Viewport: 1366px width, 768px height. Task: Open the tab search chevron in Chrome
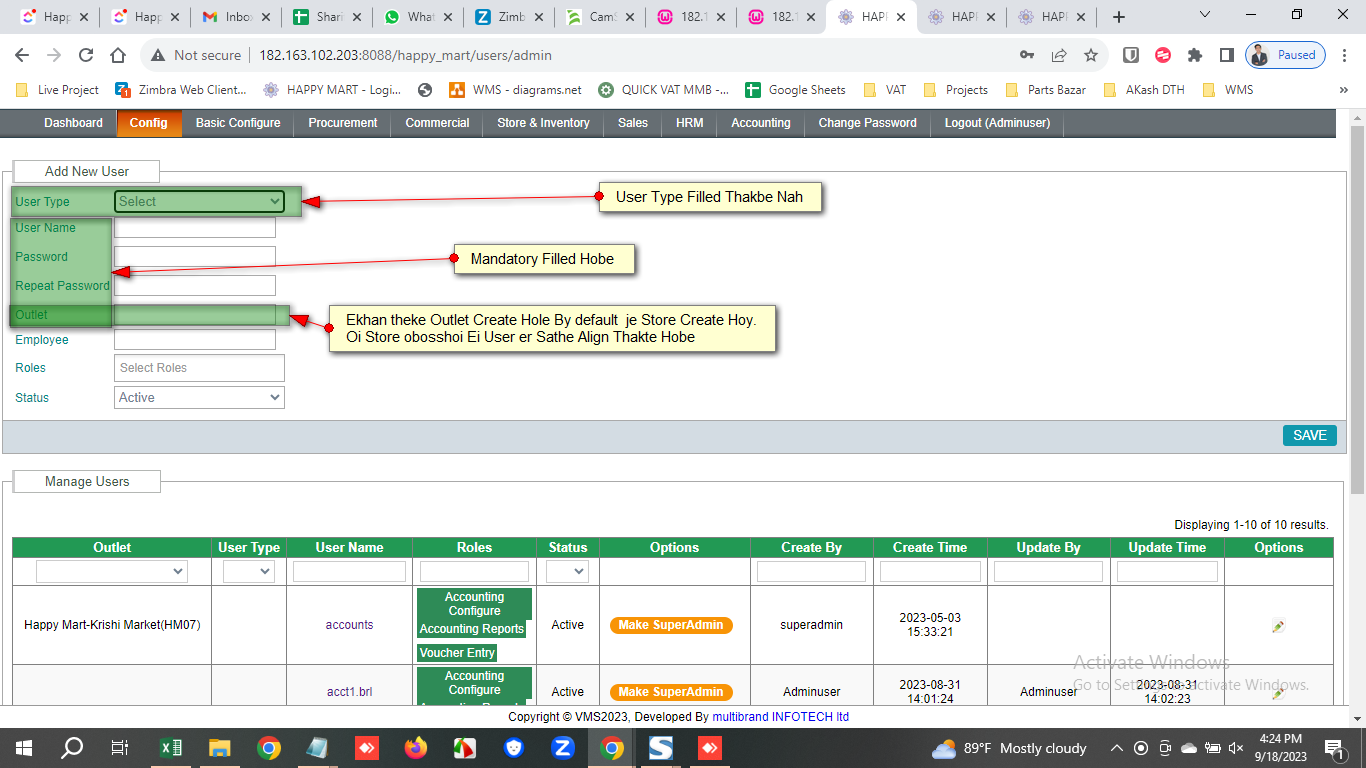coord(1205,15)
